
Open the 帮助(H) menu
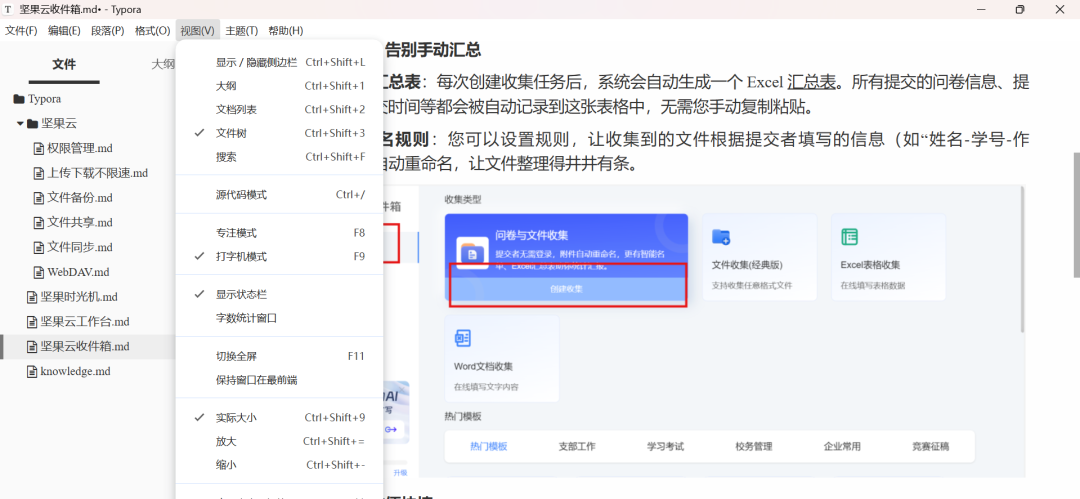click(285, 31)
